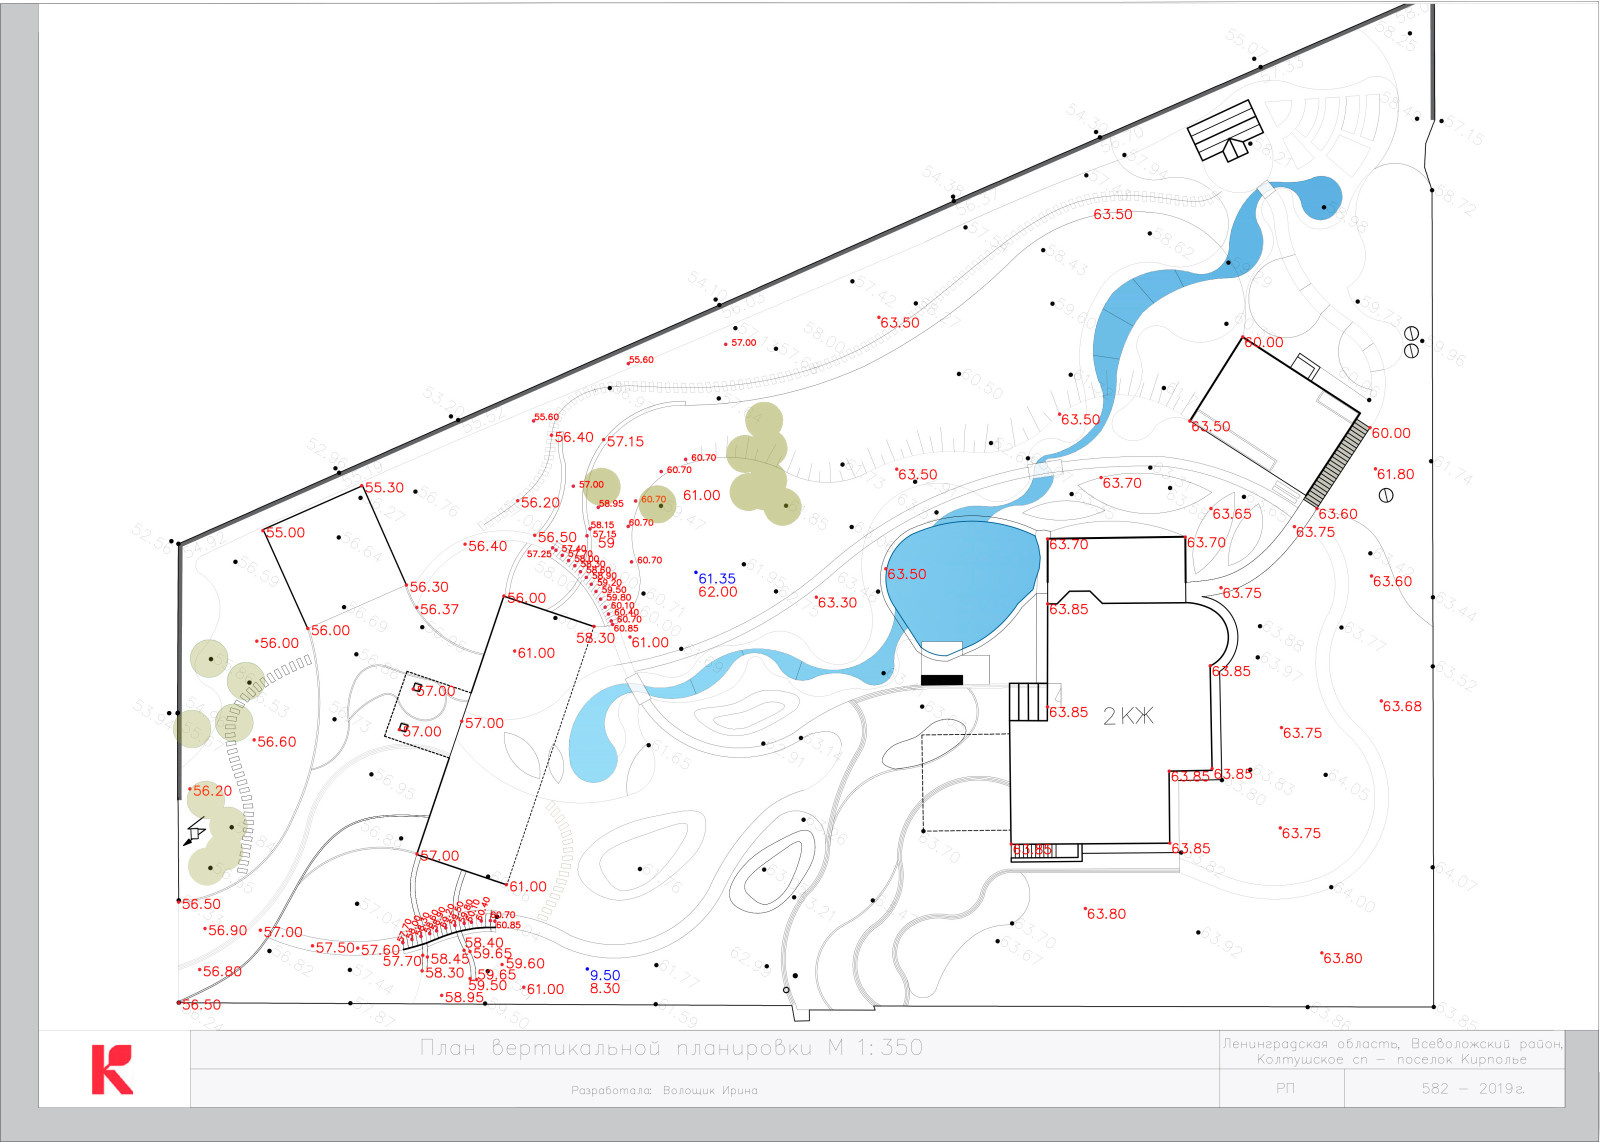
Task: Select the circle symbol below the 61.80 label
Action: [1386, 495]
